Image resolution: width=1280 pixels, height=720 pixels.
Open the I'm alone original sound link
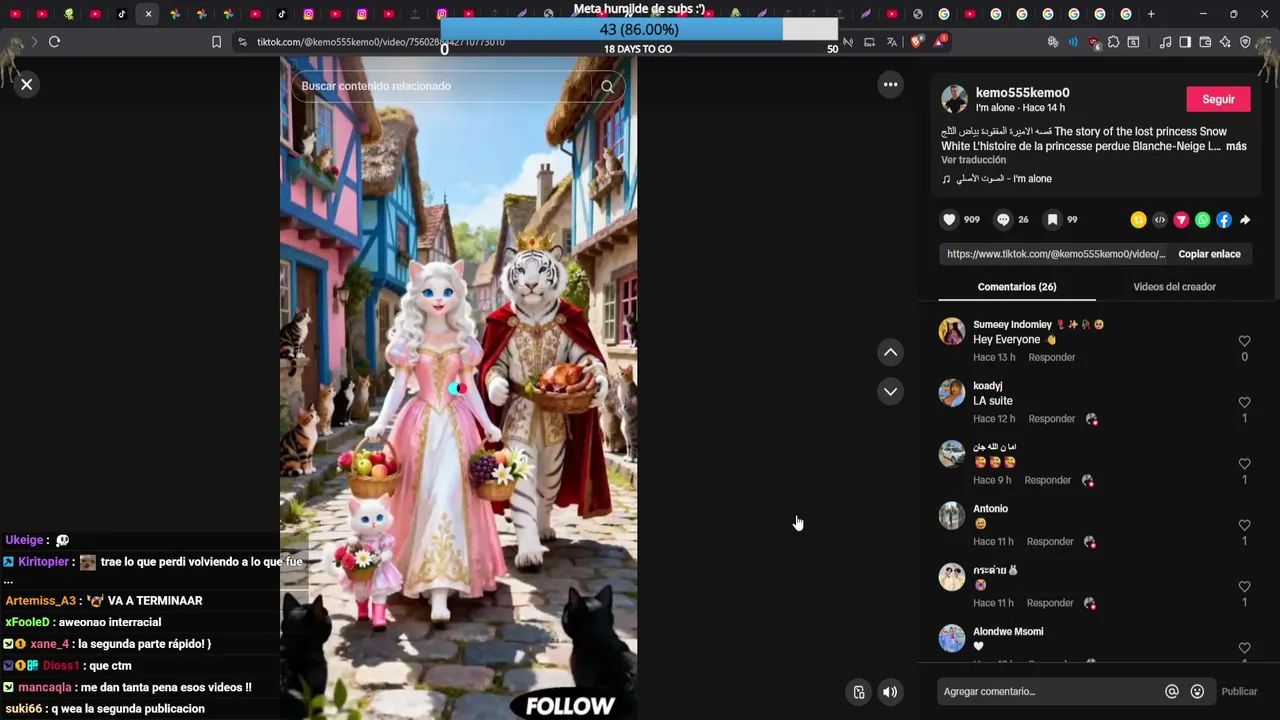tap(997, 179)
